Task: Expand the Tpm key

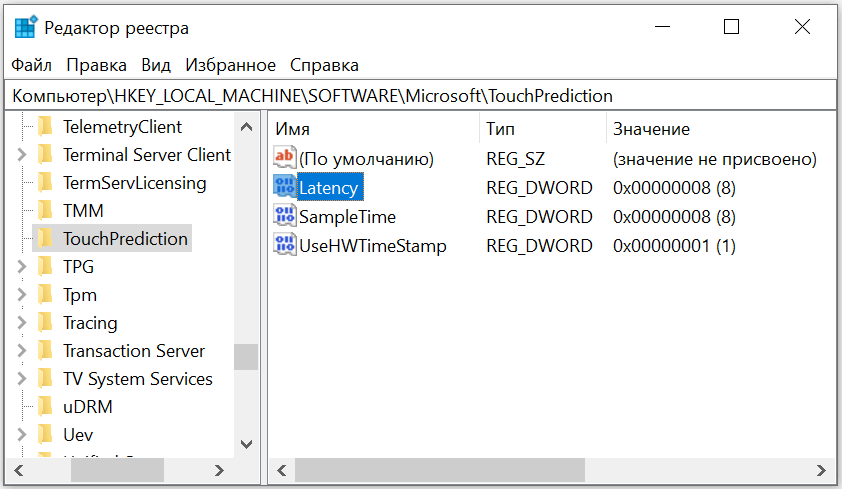Action: pos(22,295)
